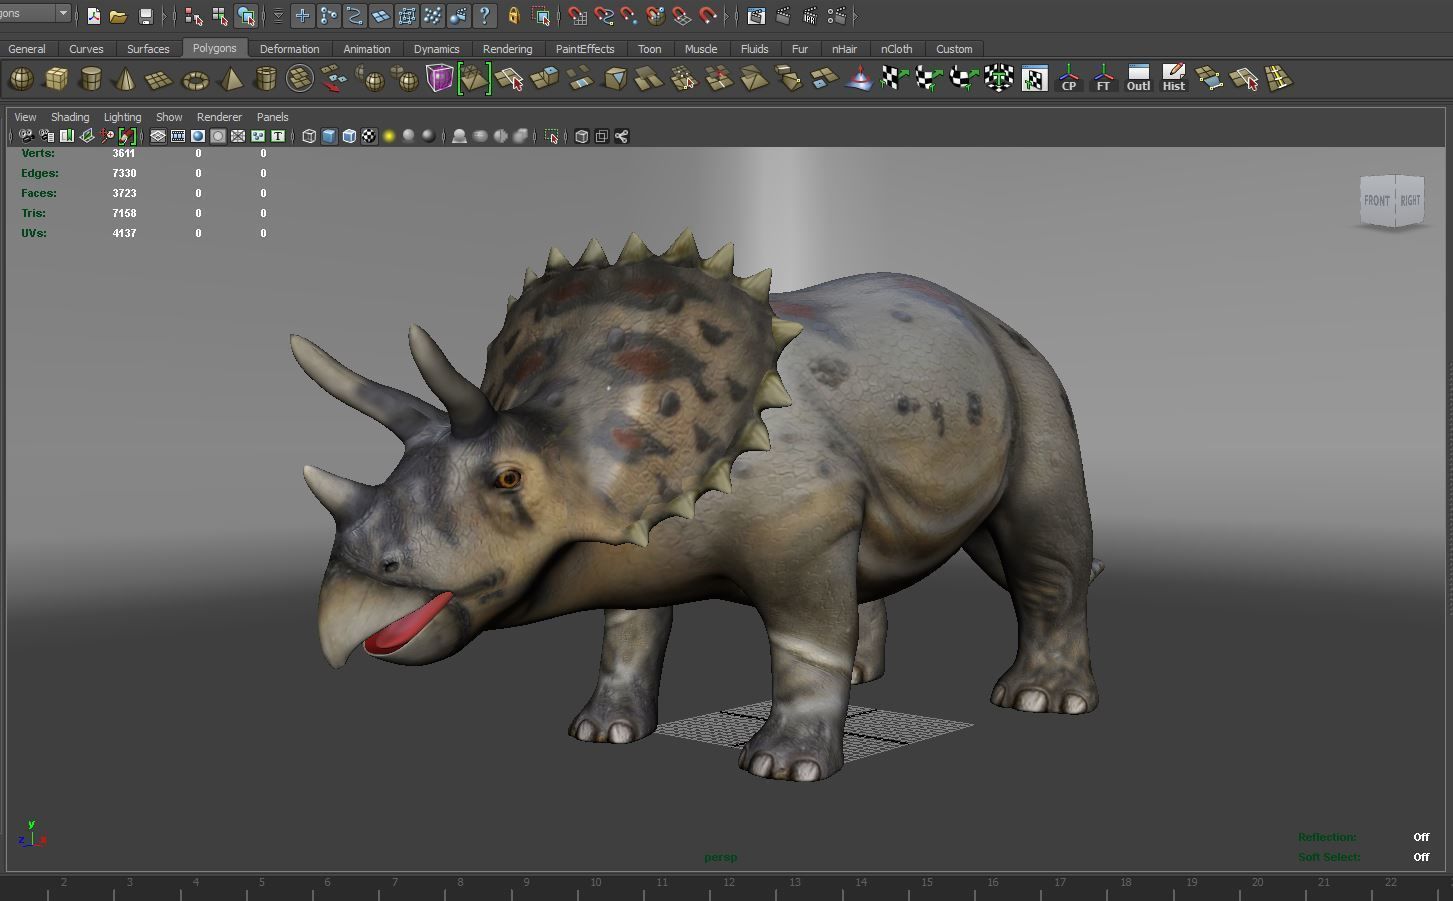This screenshot has height=901, width=1453.
Task: Expand the selection mask options arrow
Action: click(278, 16)
